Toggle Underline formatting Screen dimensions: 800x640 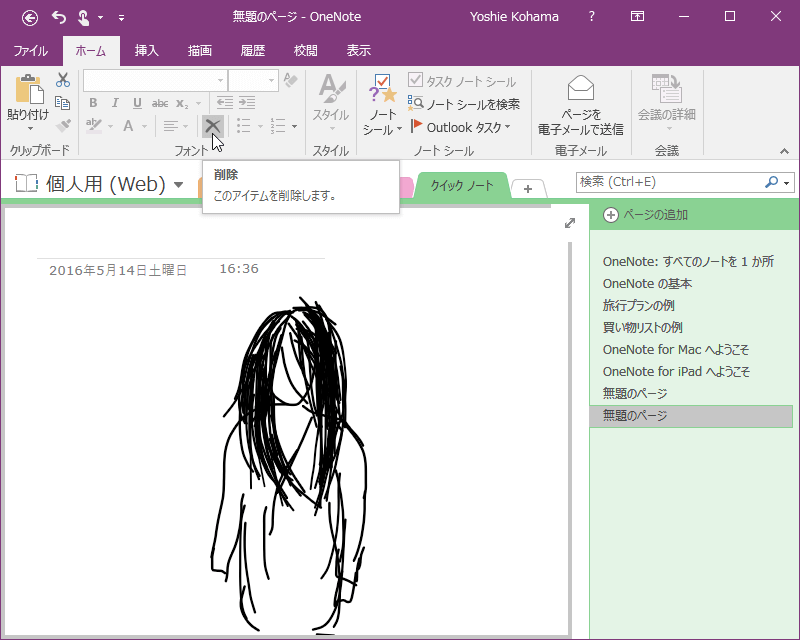click(x=137, y=103)
